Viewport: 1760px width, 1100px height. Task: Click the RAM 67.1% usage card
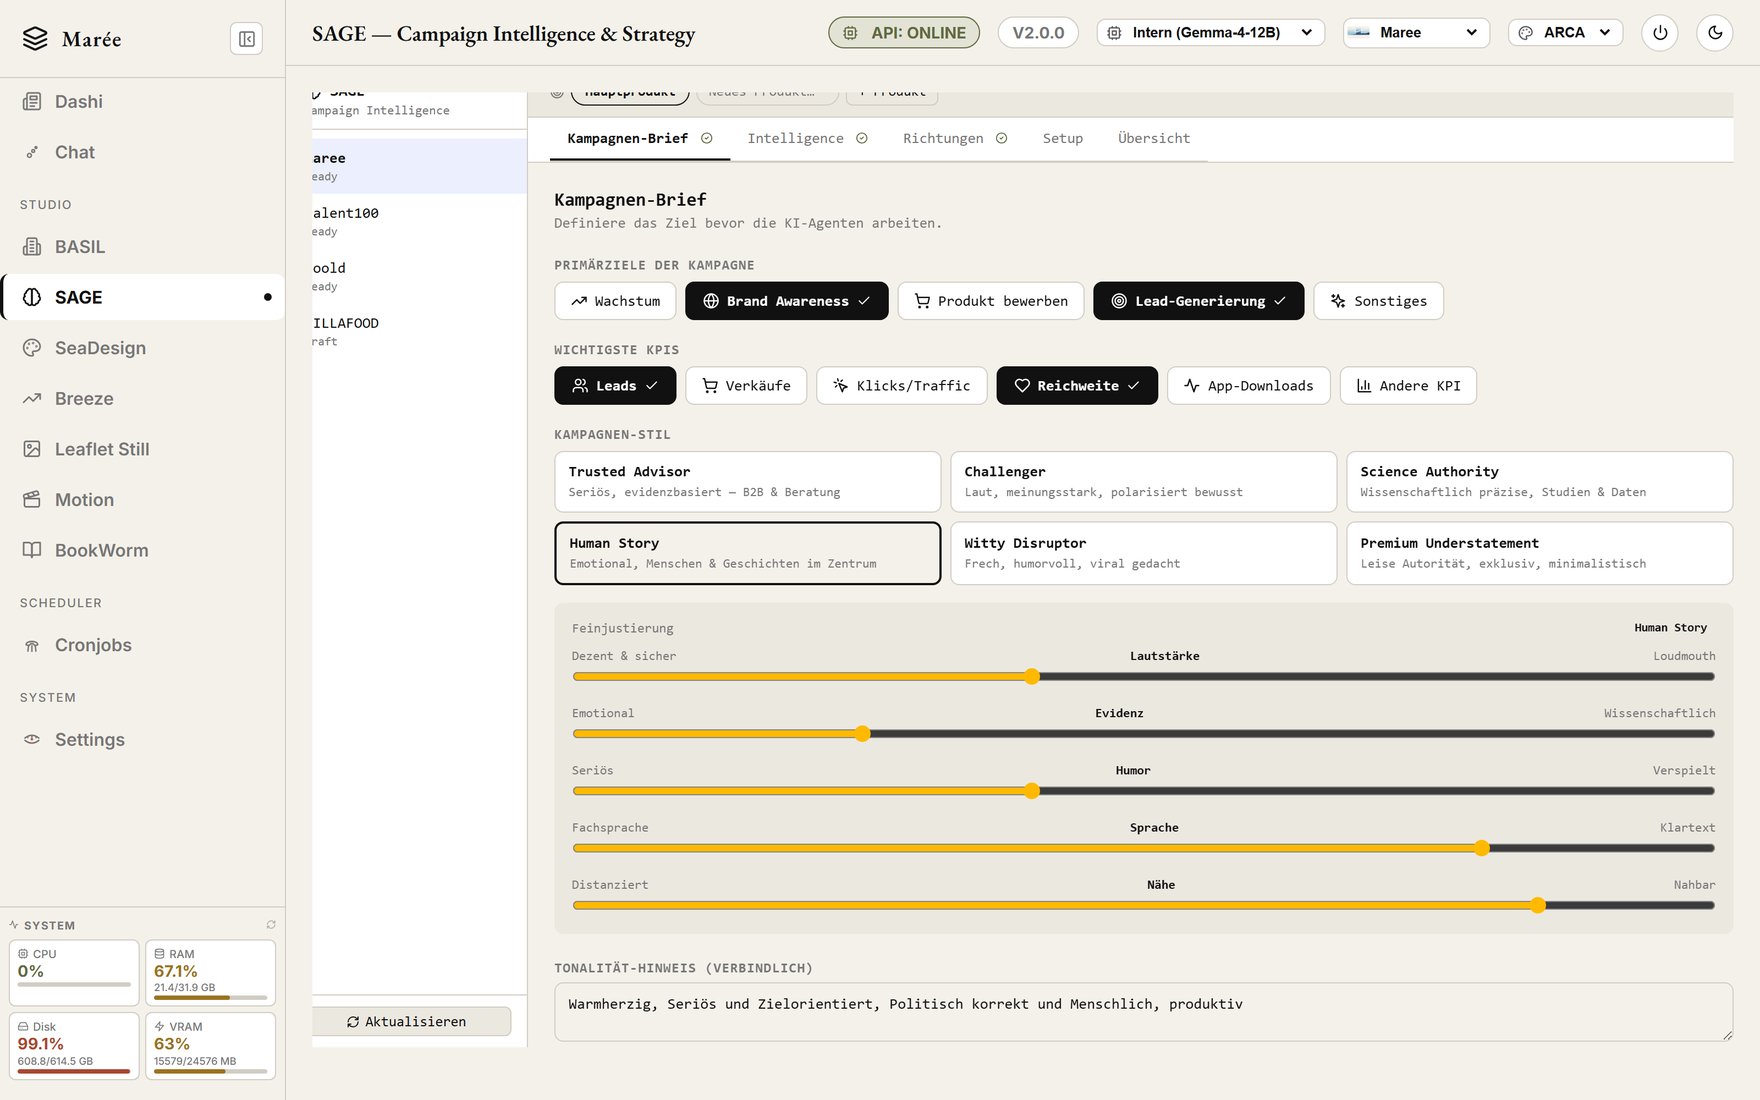click(210, 973)
